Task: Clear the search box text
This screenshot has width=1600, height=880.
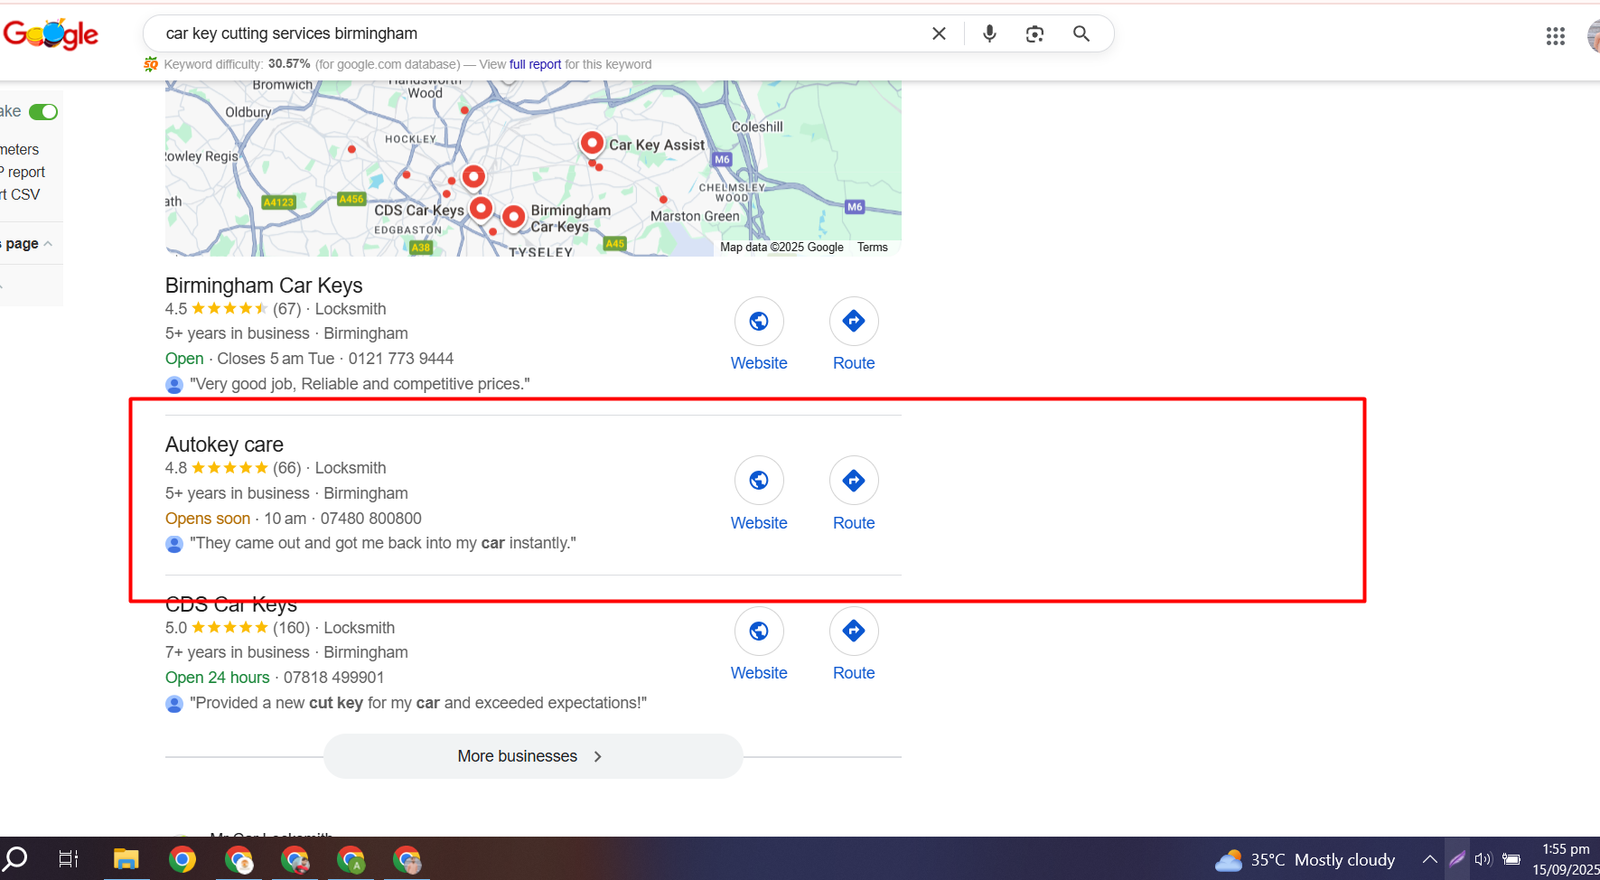Action: point(938,34)
